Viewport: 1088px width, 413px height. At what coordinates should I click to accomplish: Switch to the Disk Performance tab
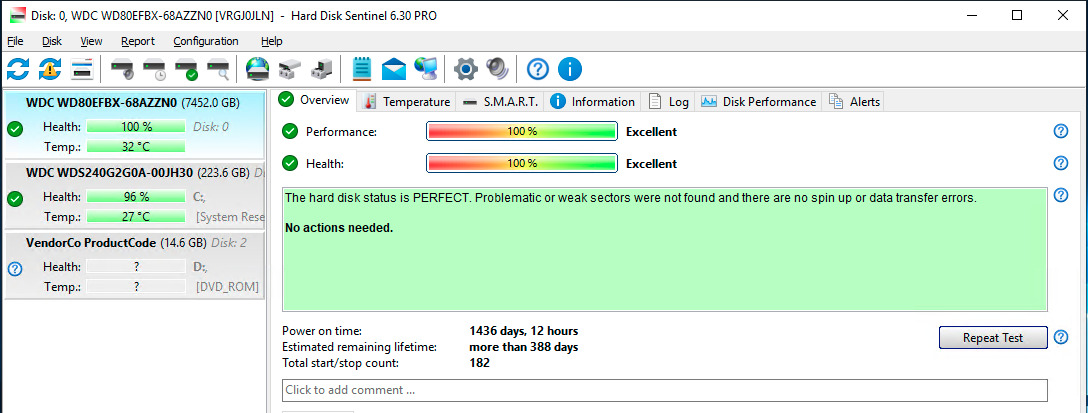759,101
